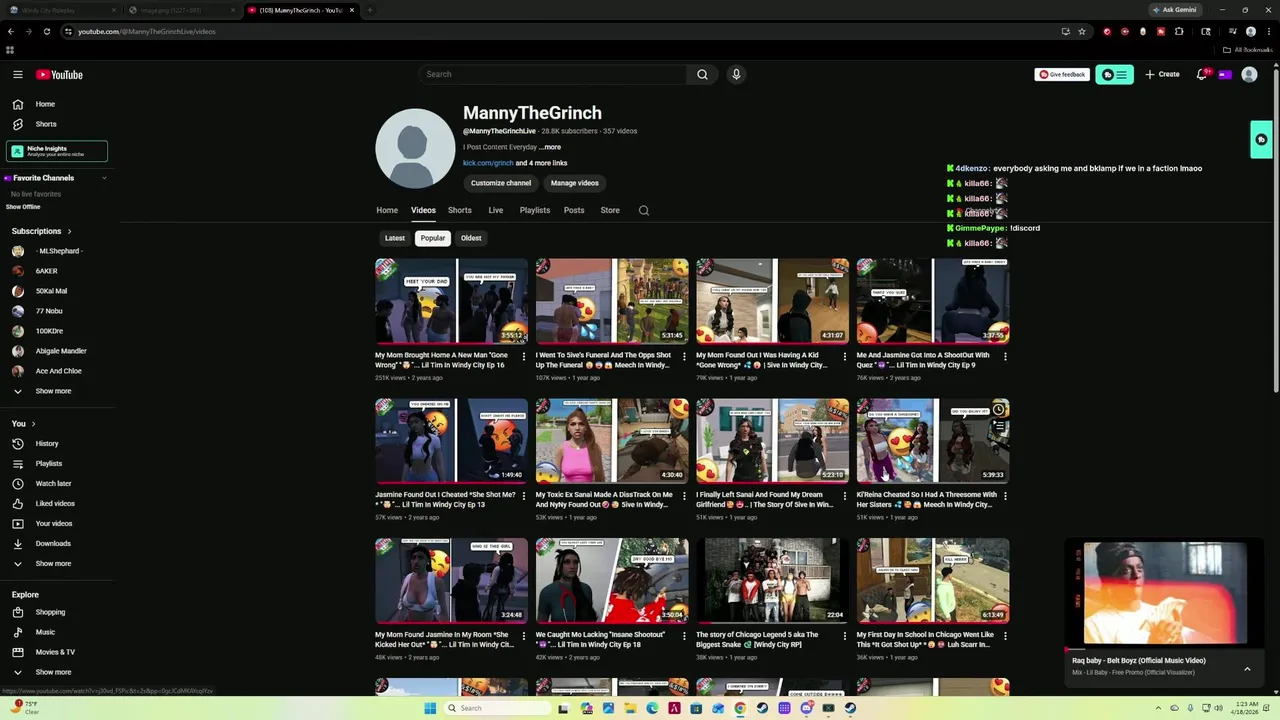This screenshot has width=1280, height=720.
Task: Open MLShephard subscription channel
Action: (x=60, y=251)
